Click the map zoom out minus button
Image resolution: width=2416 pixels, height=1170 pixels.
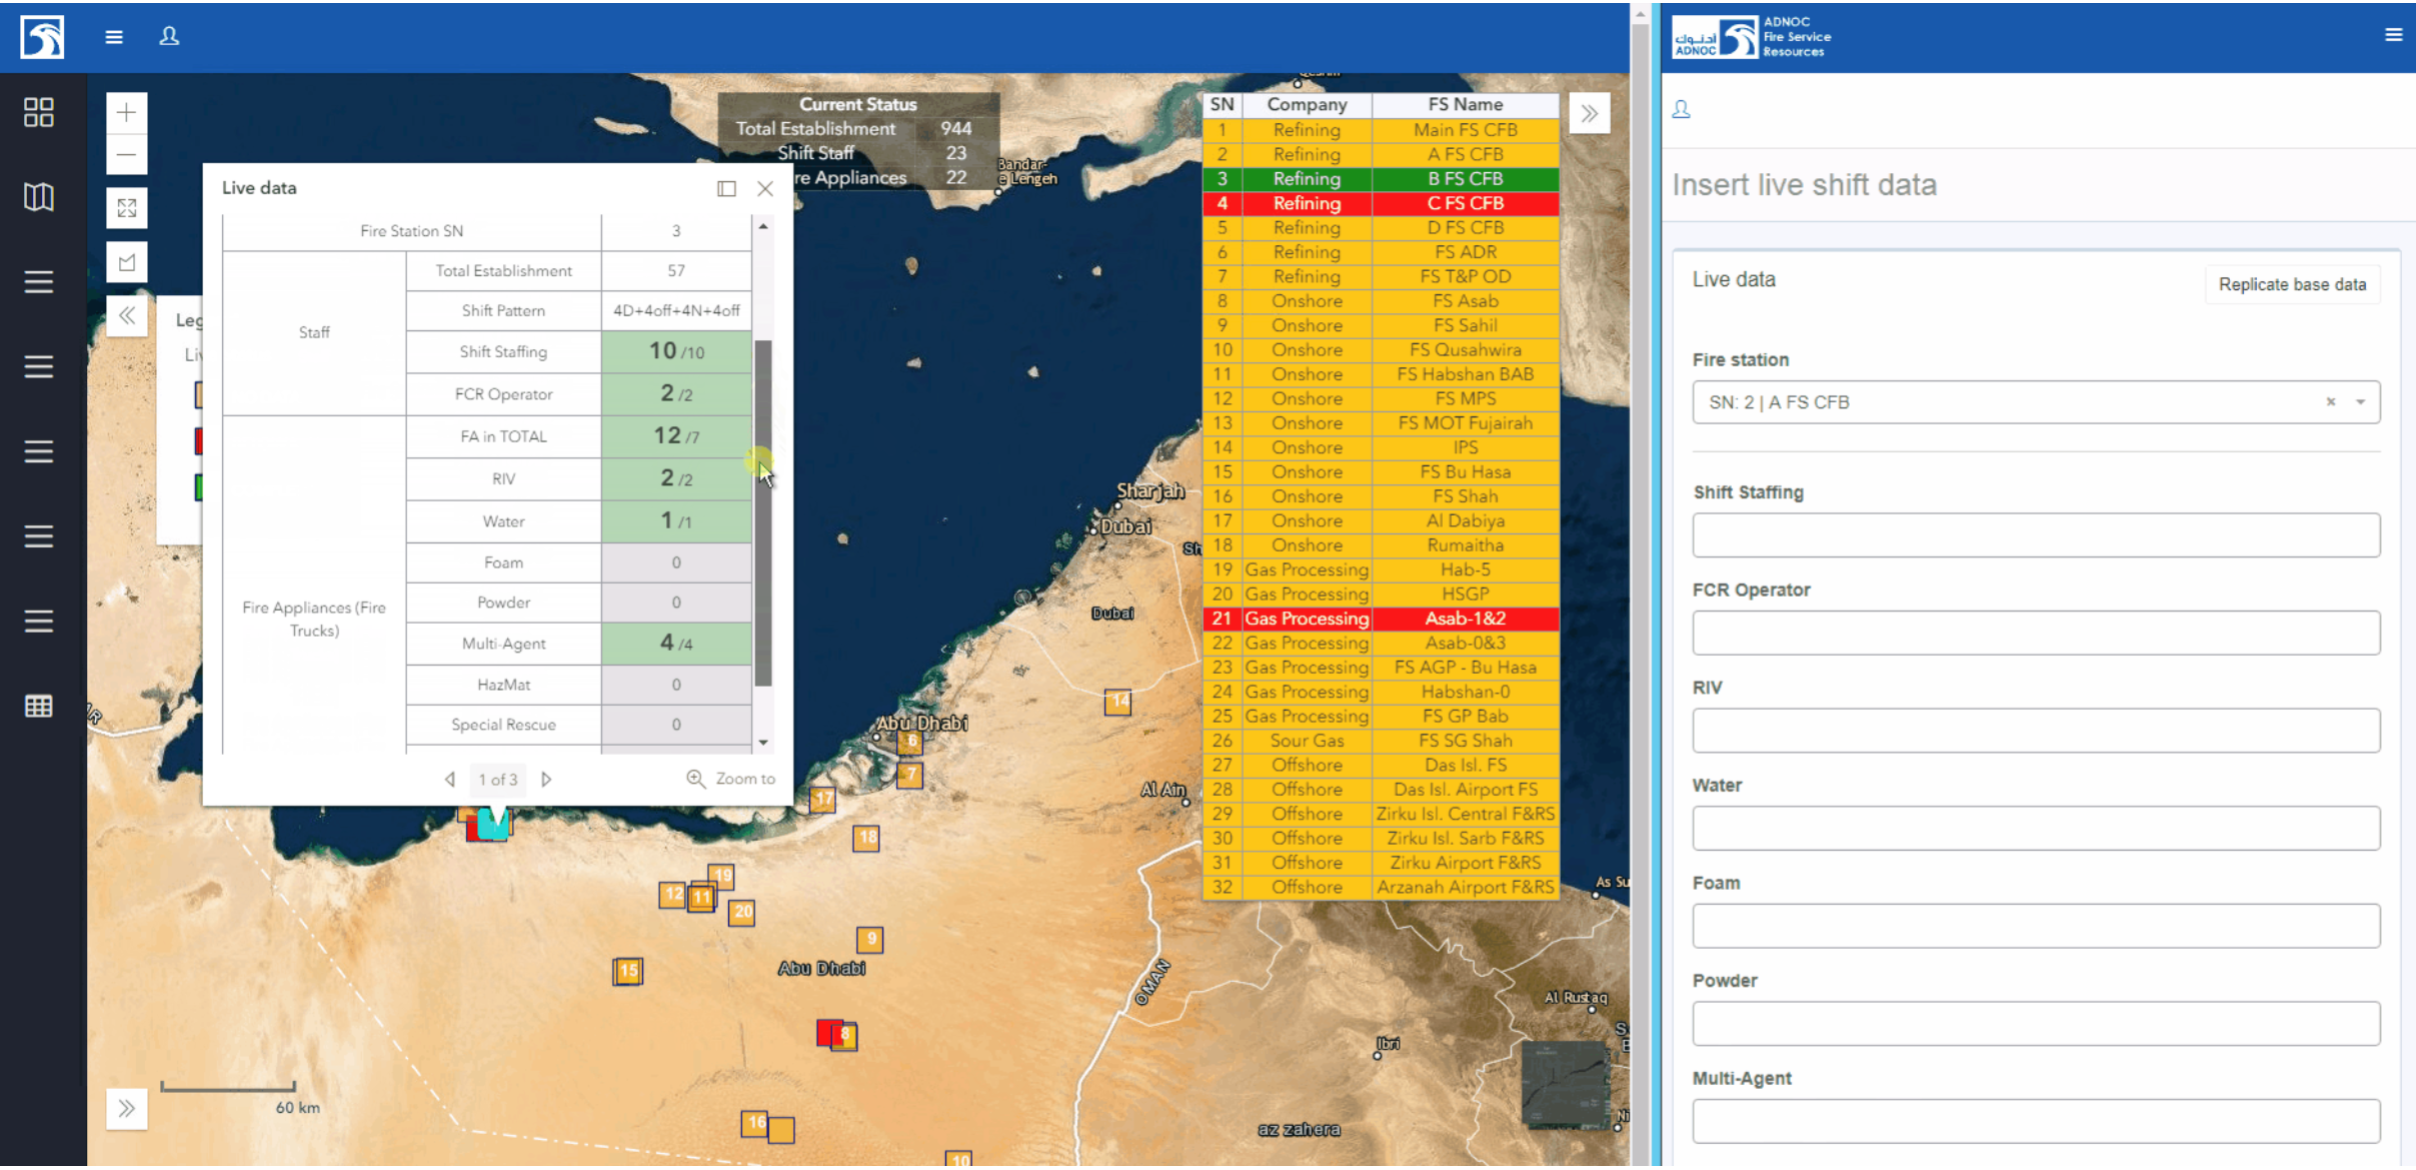(x=126, y=155)
